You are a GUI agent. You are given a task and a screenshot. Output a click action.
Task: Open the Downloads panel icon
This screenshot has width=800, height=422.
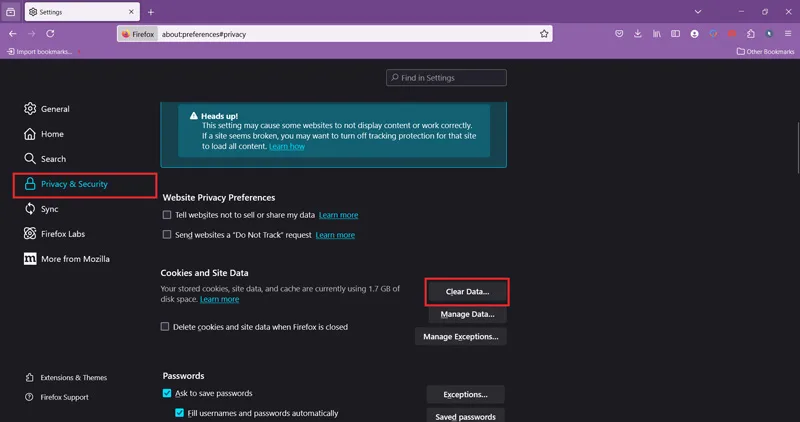(x=638, y=34)
